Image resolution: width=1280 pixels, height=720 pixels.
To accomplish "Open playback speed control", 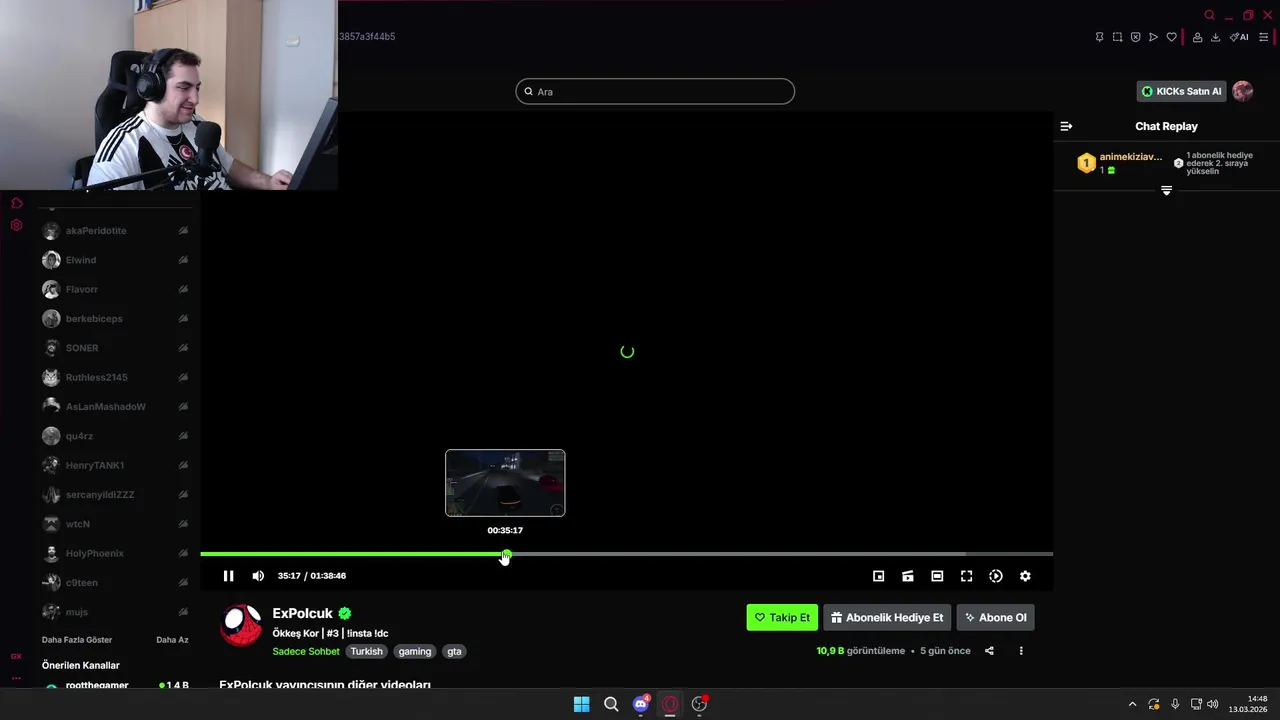I will click(x=996, y=576).
